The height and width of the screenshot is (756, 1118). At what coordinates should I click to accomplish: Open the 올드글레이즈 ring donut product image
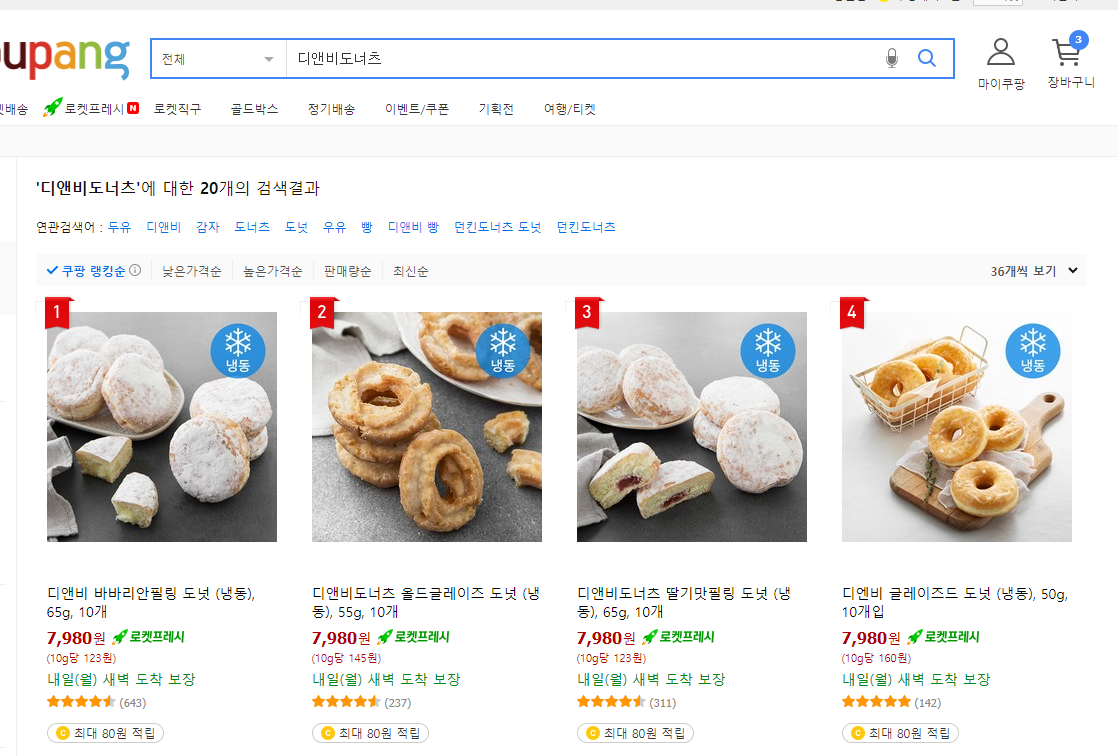pyautogui.click(x=427, y=426)
